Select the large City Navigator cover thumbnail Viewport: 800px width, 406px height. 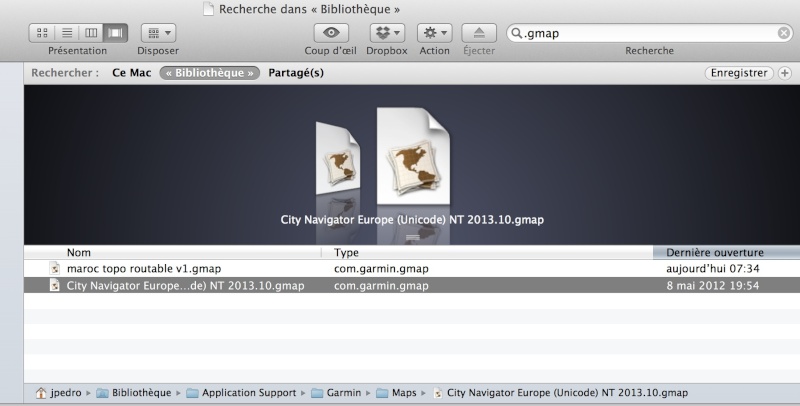click(413, 156)
